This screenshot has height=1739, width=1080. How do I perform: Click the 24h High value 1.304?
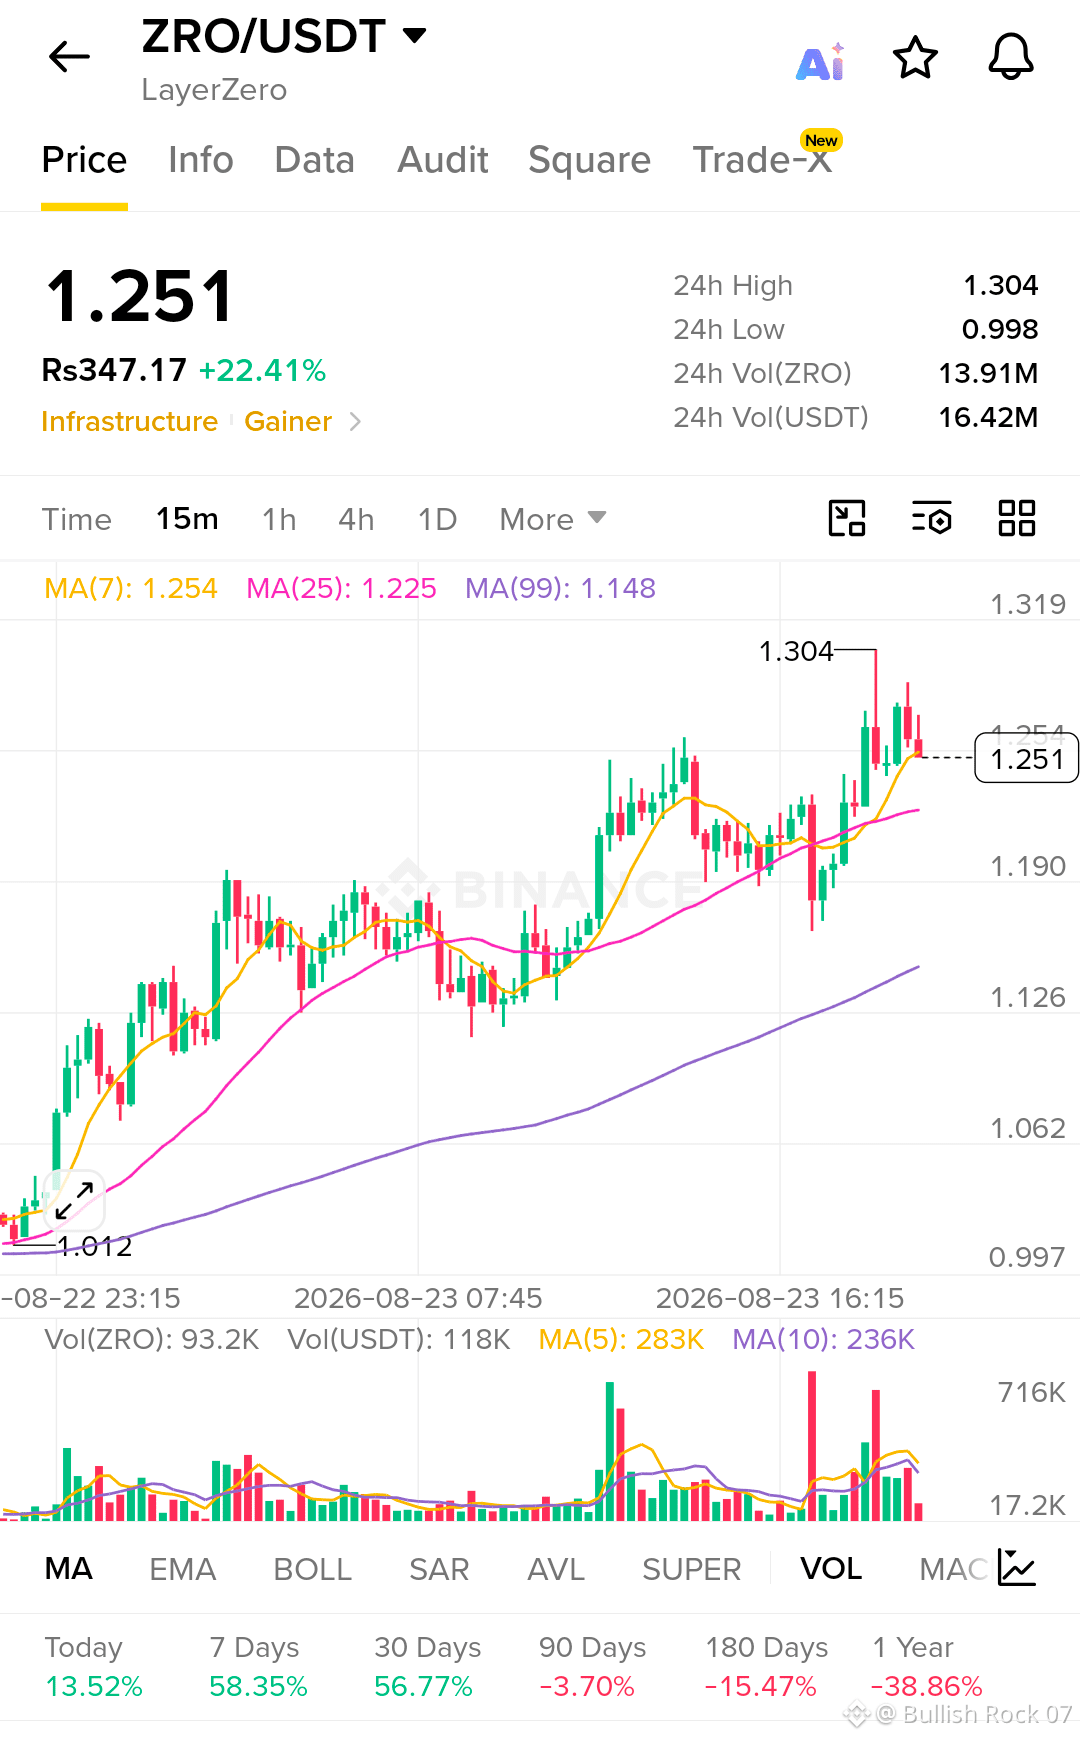[1000, 286]
